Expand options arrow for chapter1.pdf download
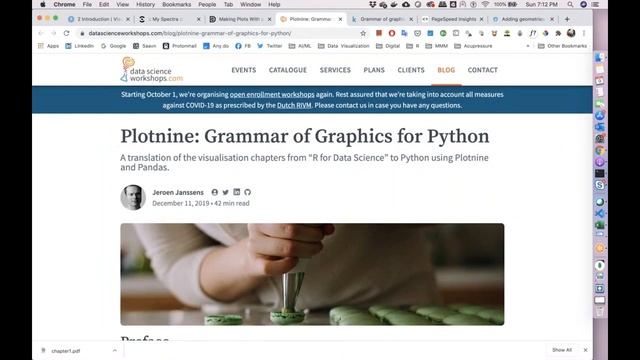This screenshot has height=360, width=640. [x=115, y=351]
